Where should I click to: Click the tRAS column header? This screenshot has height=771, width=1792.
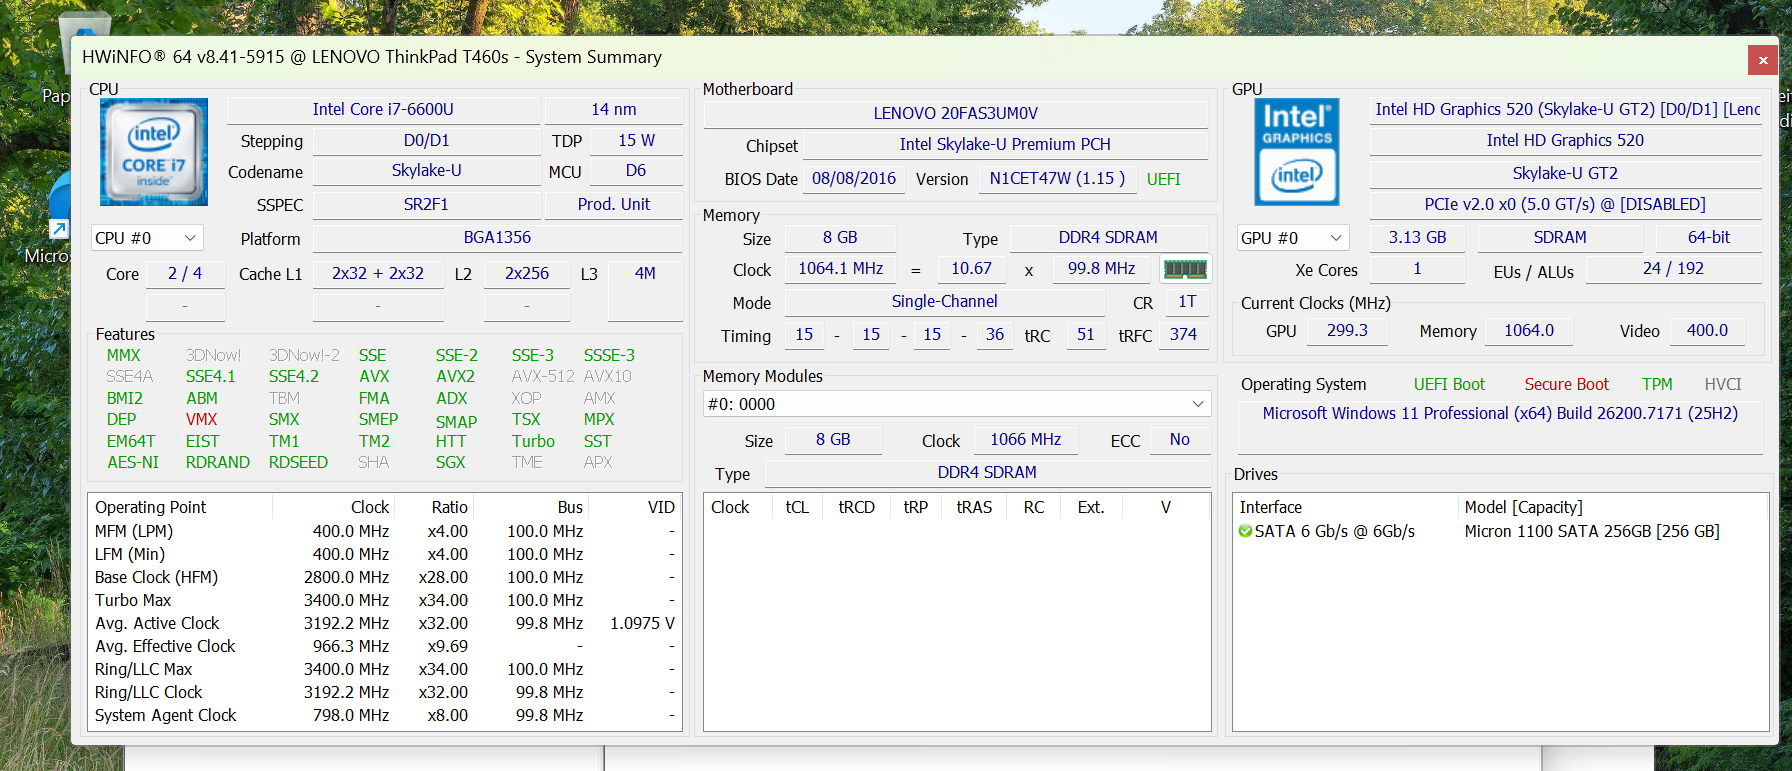point(974,507)
